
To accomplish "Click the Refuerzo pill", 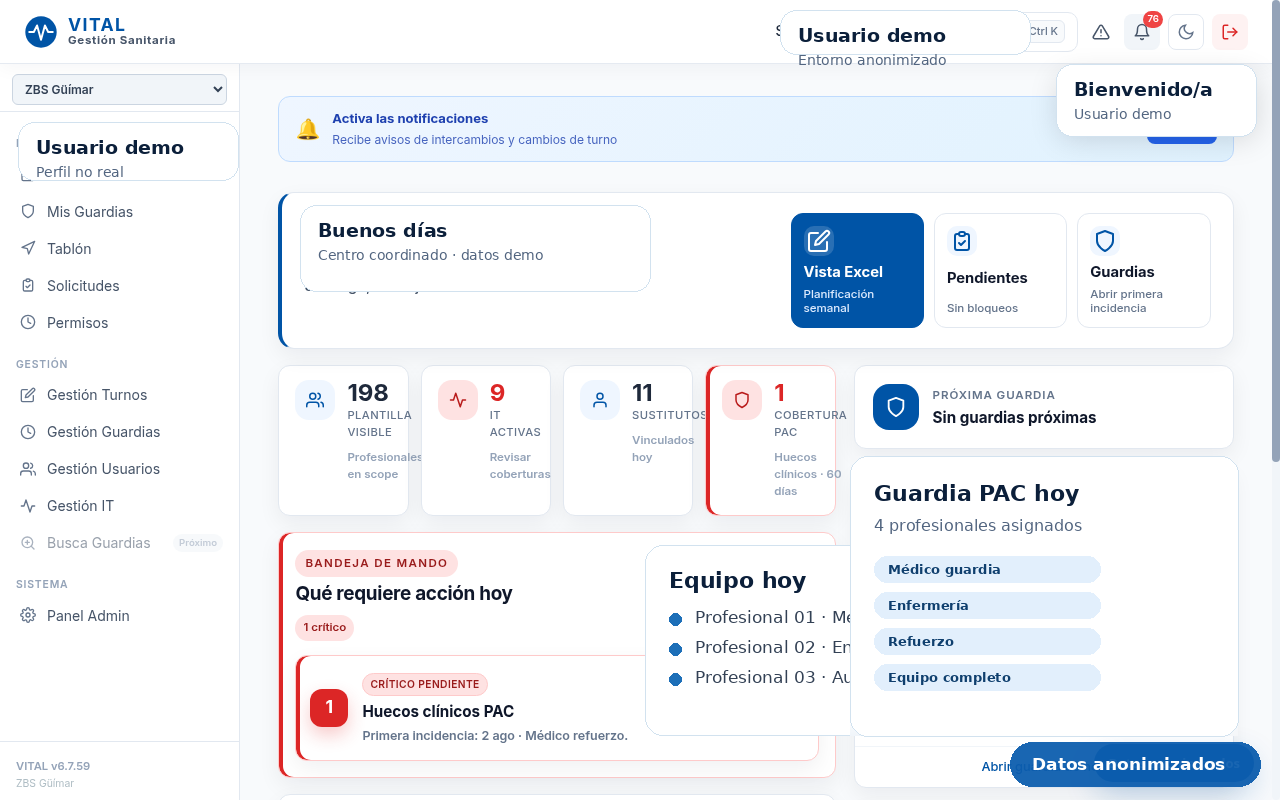I will coord(987,641).
